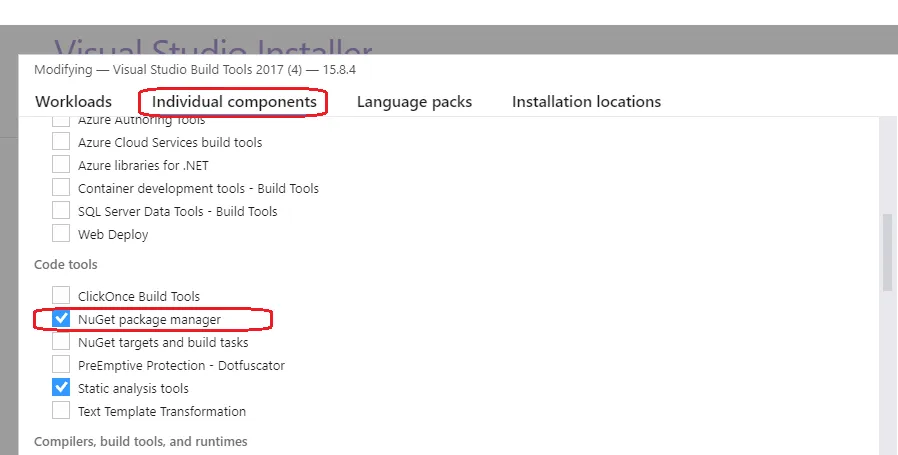Enable the ClickOnce Build Tools checkbox

pos(61,296)
